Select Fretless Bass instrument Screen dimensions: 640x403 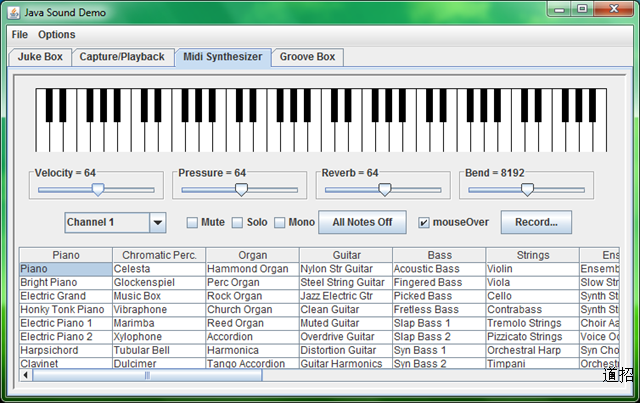(439, 309)
